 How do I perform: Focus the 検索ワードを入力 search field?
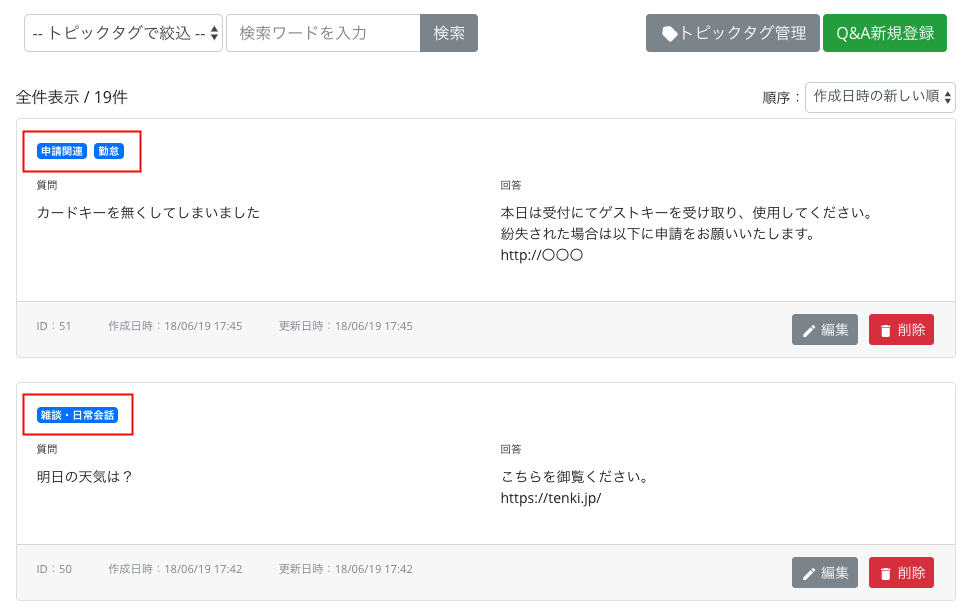[323, 33]
